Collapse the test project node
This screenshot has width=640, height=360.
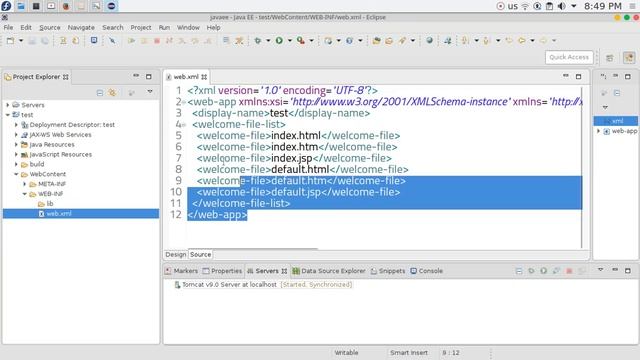coord(8,115)
